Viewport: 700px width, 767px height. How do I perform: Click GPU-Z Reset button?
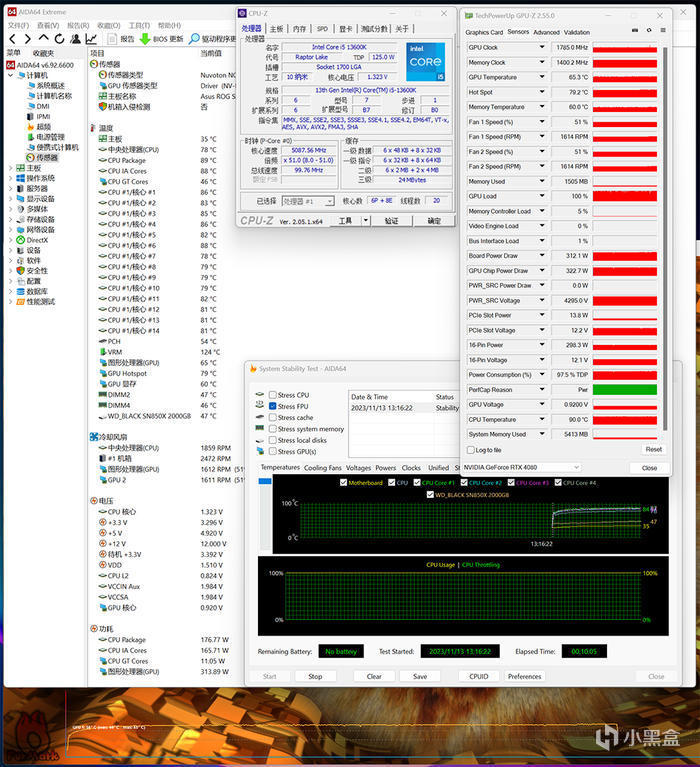coord(654,449)
